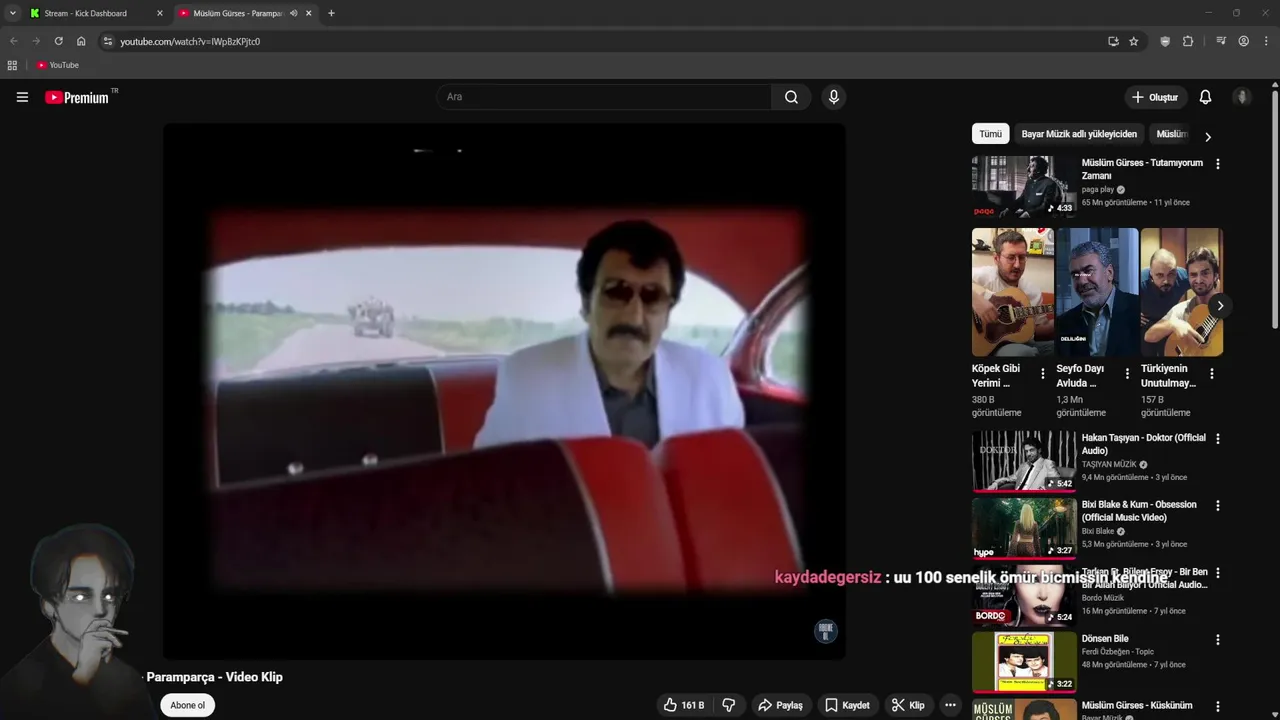Type in the Ara search field

(x=604, y=97)
